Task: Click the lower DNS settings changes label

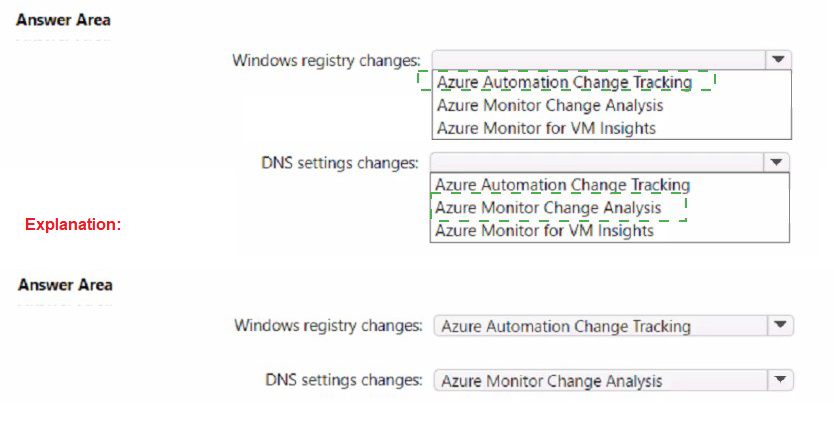Action: coord(343,380)
